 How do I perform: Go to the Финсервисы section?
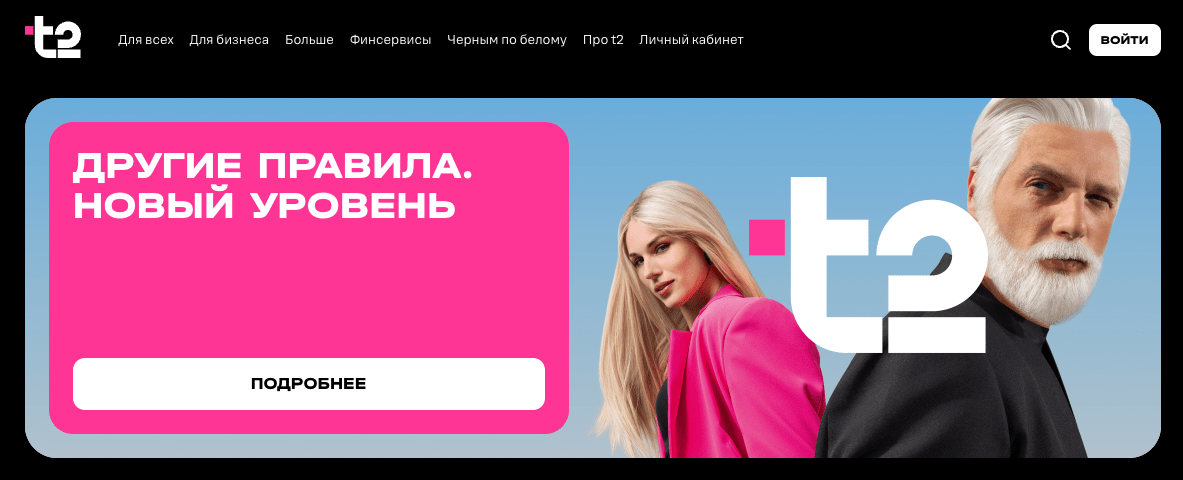(x=390, y=40)
